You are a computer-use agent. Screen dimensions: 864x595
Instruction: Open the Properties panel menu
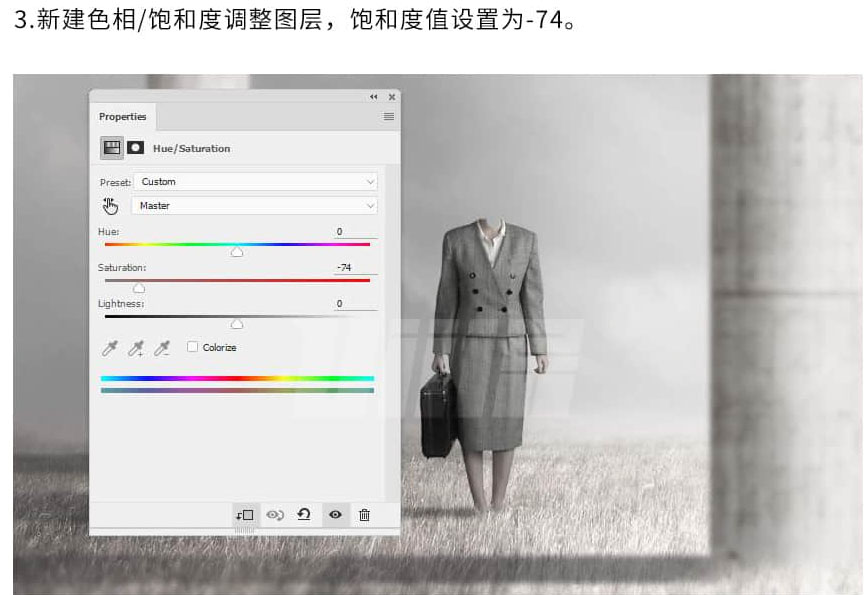point(388,116)
